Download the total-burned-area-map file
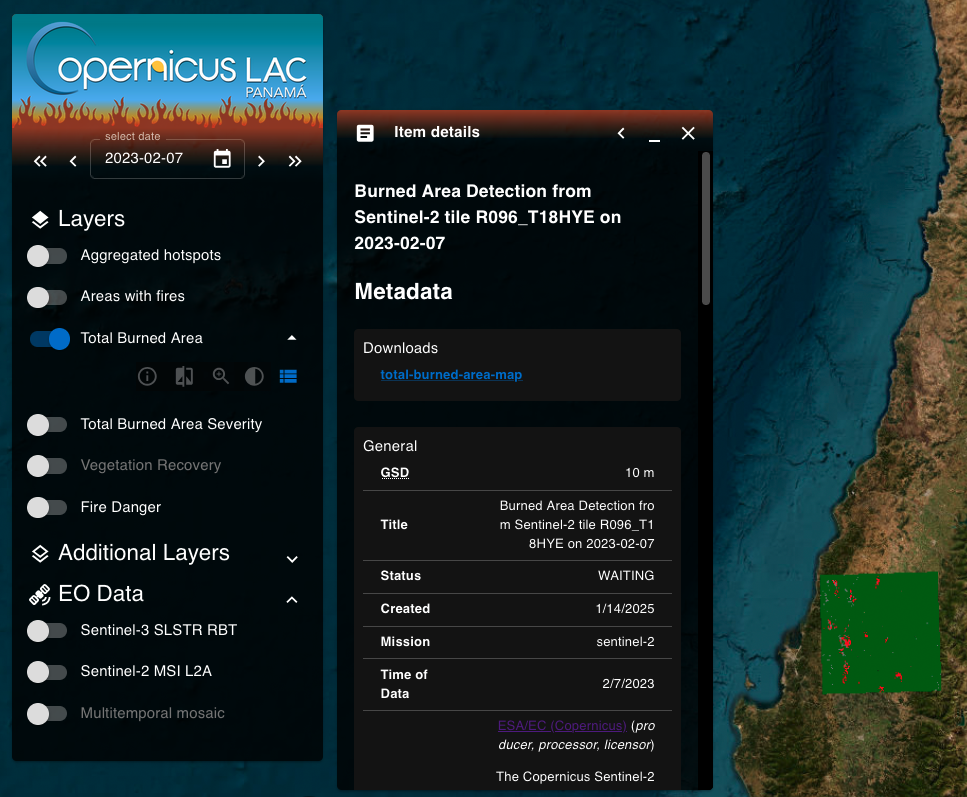 [451, 375]
